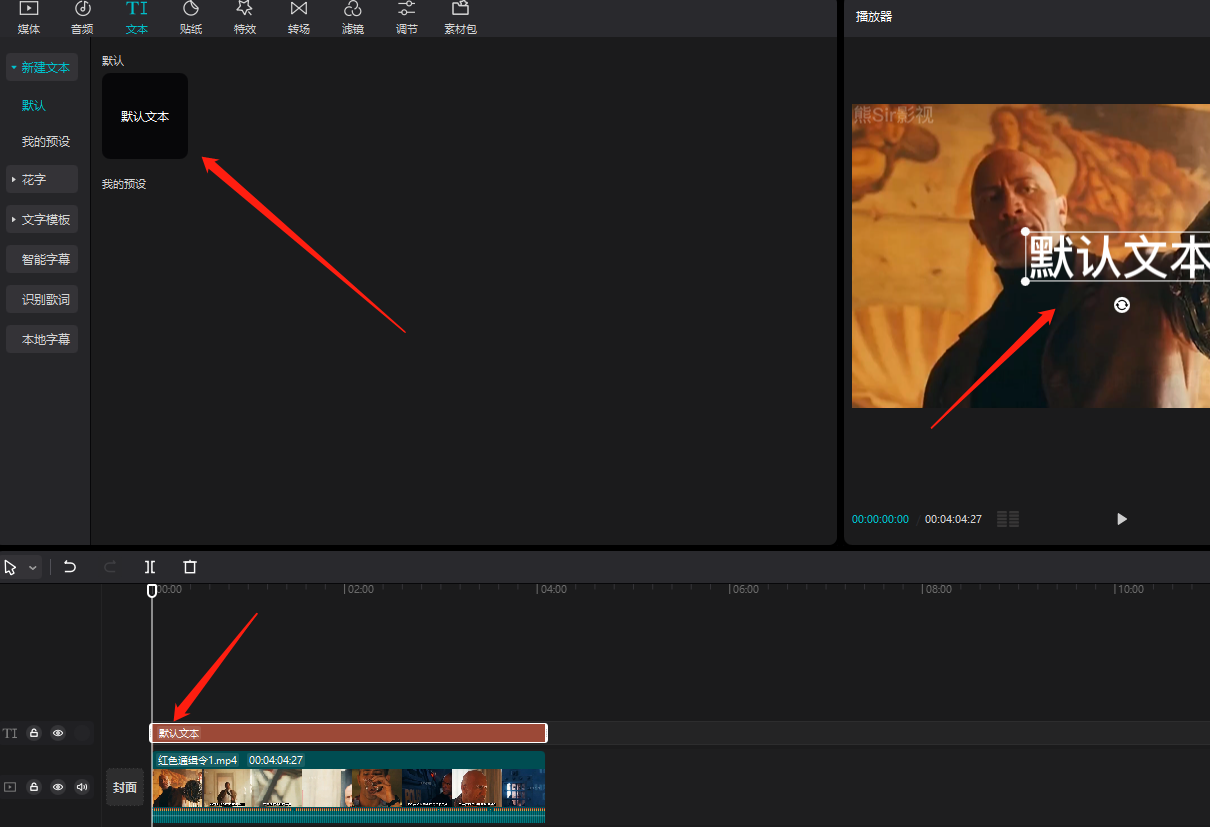The image size is (1210, 827).
Task: Undo the last edit
Action: pyautogui.click(x=70, y=567)
